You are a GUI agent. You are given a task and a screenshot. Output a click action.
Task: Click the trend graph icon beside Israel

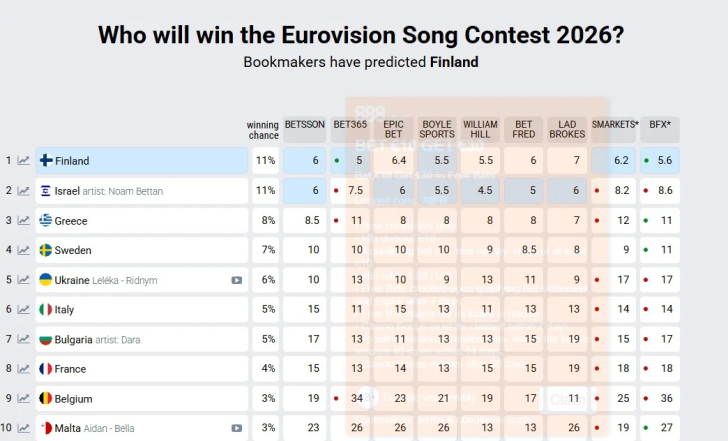(23, 190)
